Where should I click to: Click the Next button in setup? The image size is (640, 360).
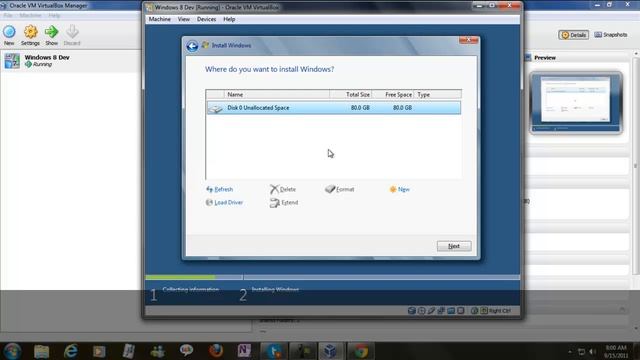tap(454, 246)
